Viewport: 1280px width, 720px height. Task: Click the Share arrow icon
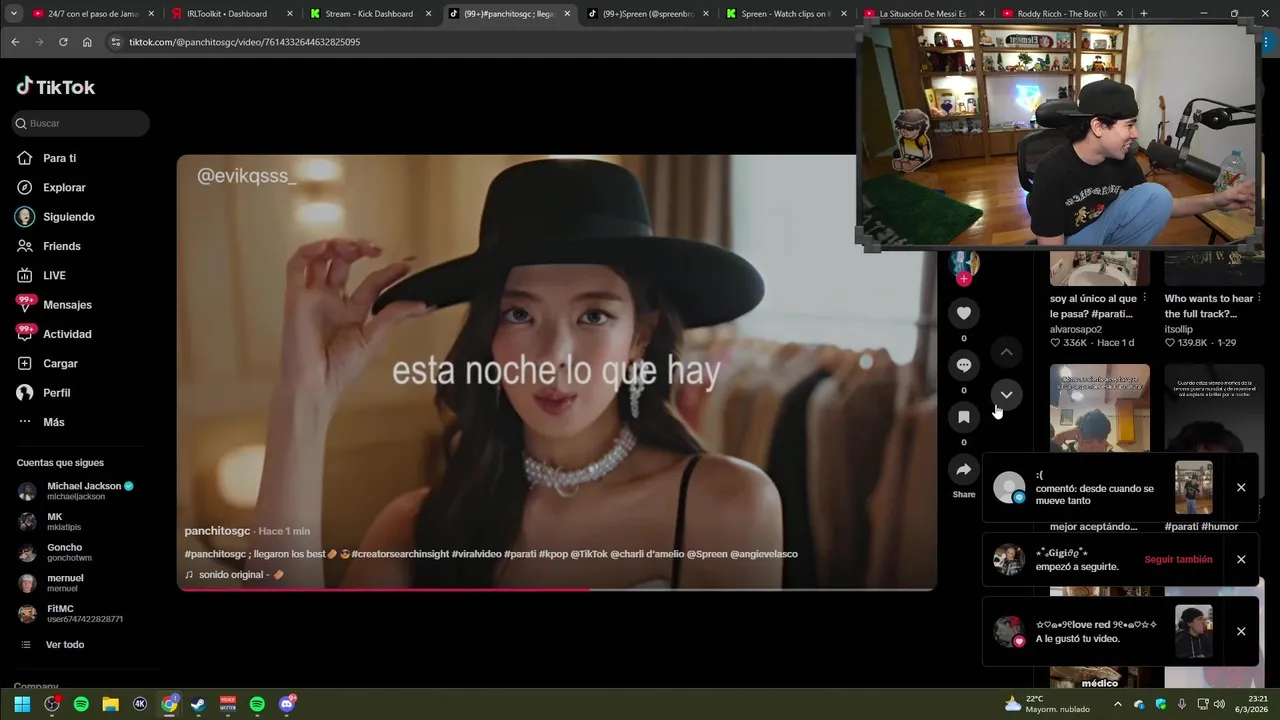[x=964, y=469]
